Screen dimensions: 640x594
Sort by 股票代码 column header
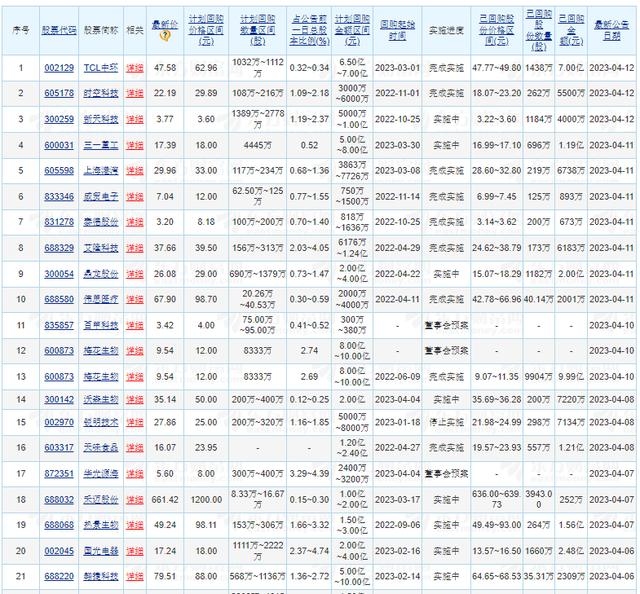(x=59, y=30)
